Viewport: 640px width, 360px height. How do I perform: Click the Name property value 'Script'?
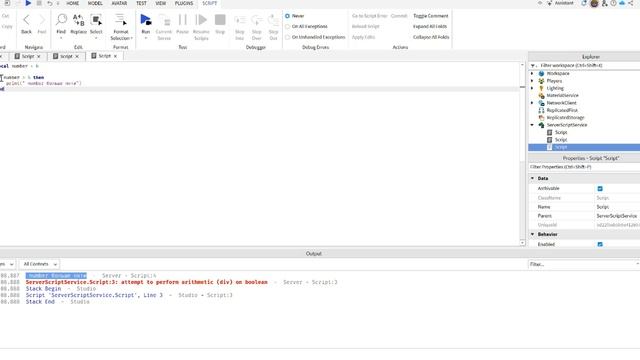[x=602, y=207]
